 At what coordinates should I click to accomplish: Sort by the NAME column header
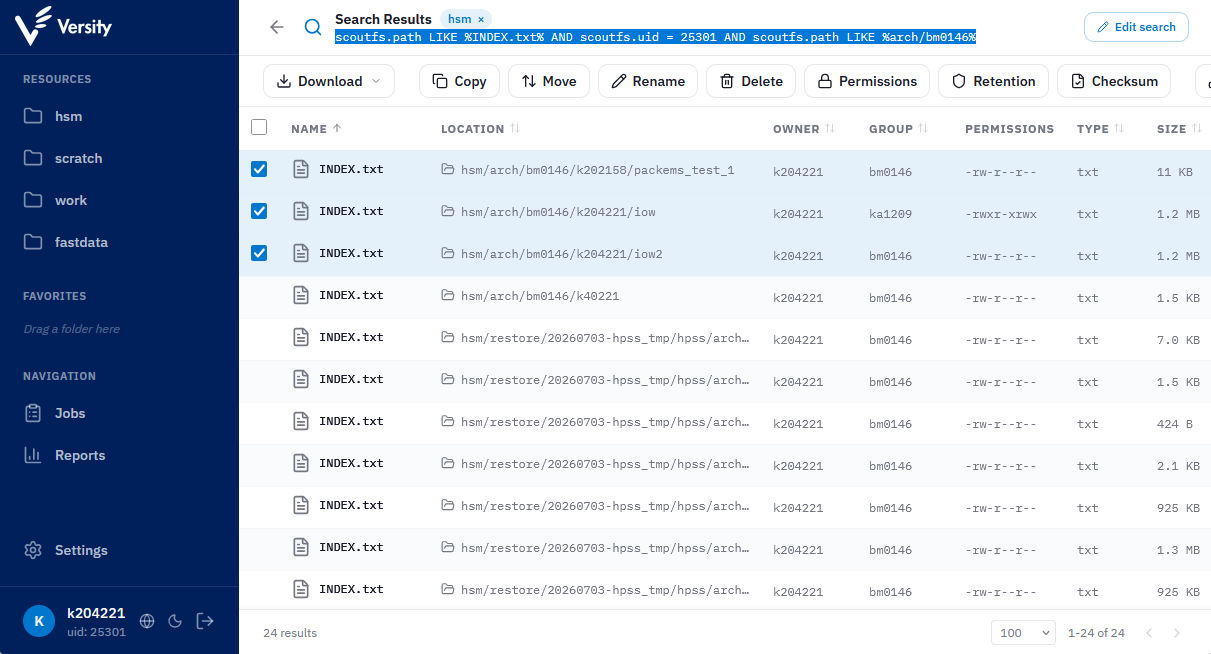pyautogui.click(x=315, y=129)
